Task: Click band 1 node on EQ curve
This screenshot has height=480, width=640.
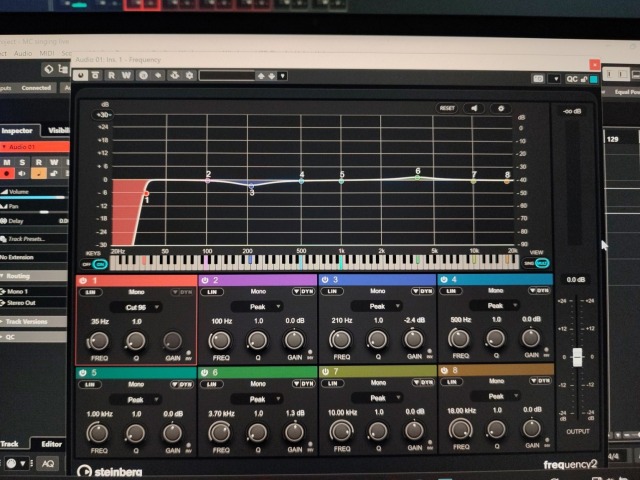Action: [x=147, y=193]
